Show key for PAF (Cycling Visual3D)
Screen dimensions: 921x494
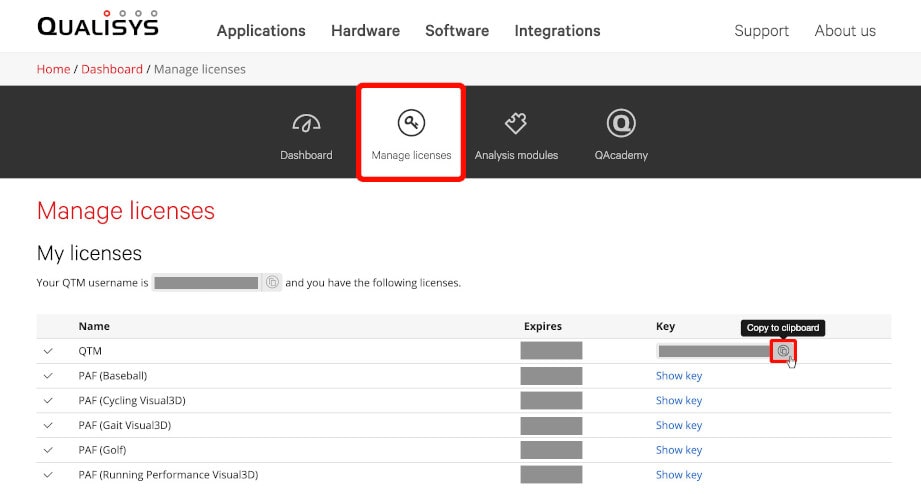[679, 401]
